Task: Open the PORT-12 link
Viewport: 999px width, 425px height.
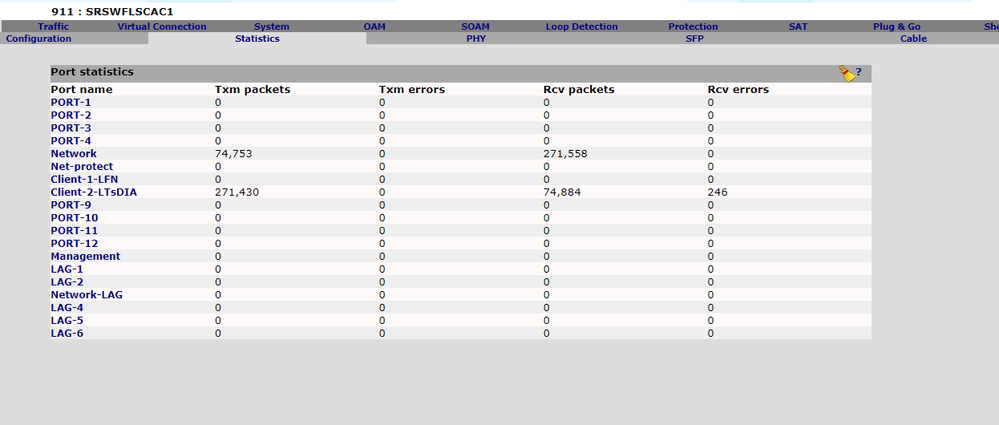Action: click(75, 243)
